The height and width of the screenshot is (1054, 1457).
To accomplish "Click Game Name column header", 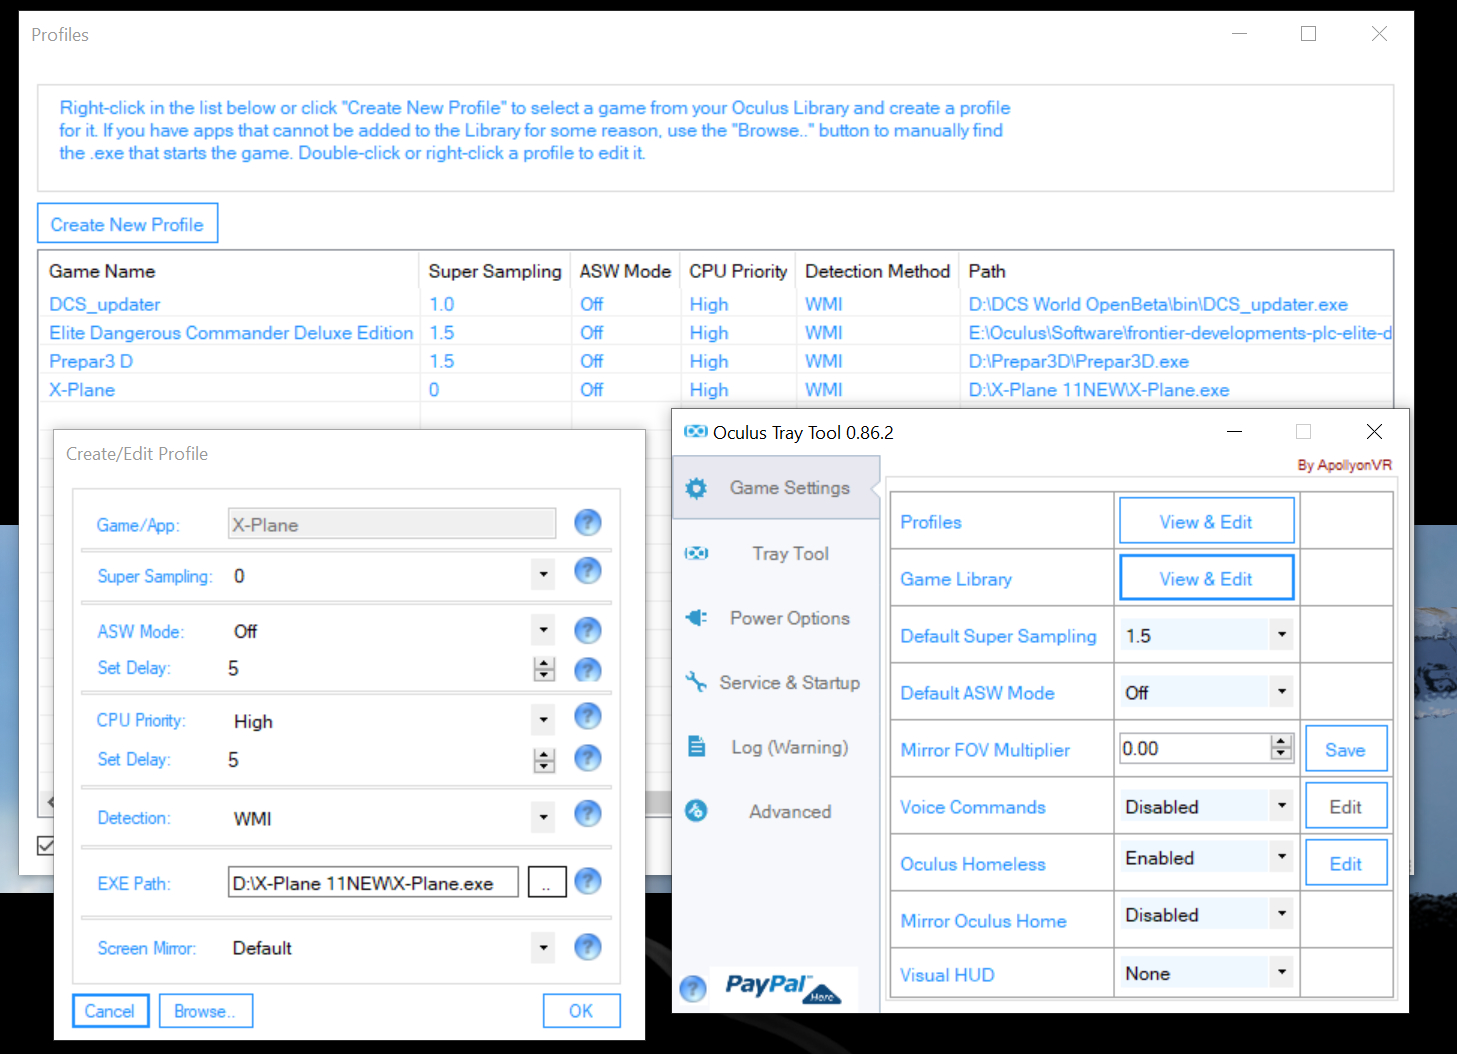I will [229, 271].
